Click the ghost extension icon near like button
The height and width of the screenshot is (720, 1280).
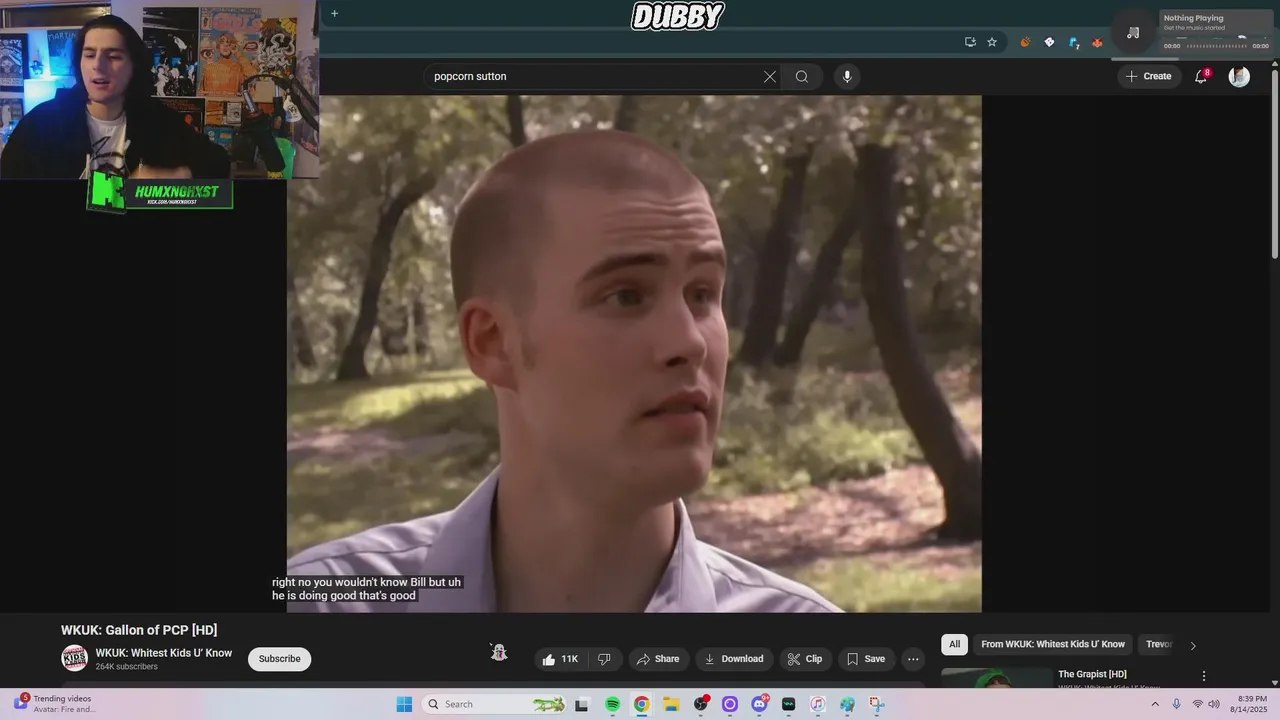coord(499,653)
